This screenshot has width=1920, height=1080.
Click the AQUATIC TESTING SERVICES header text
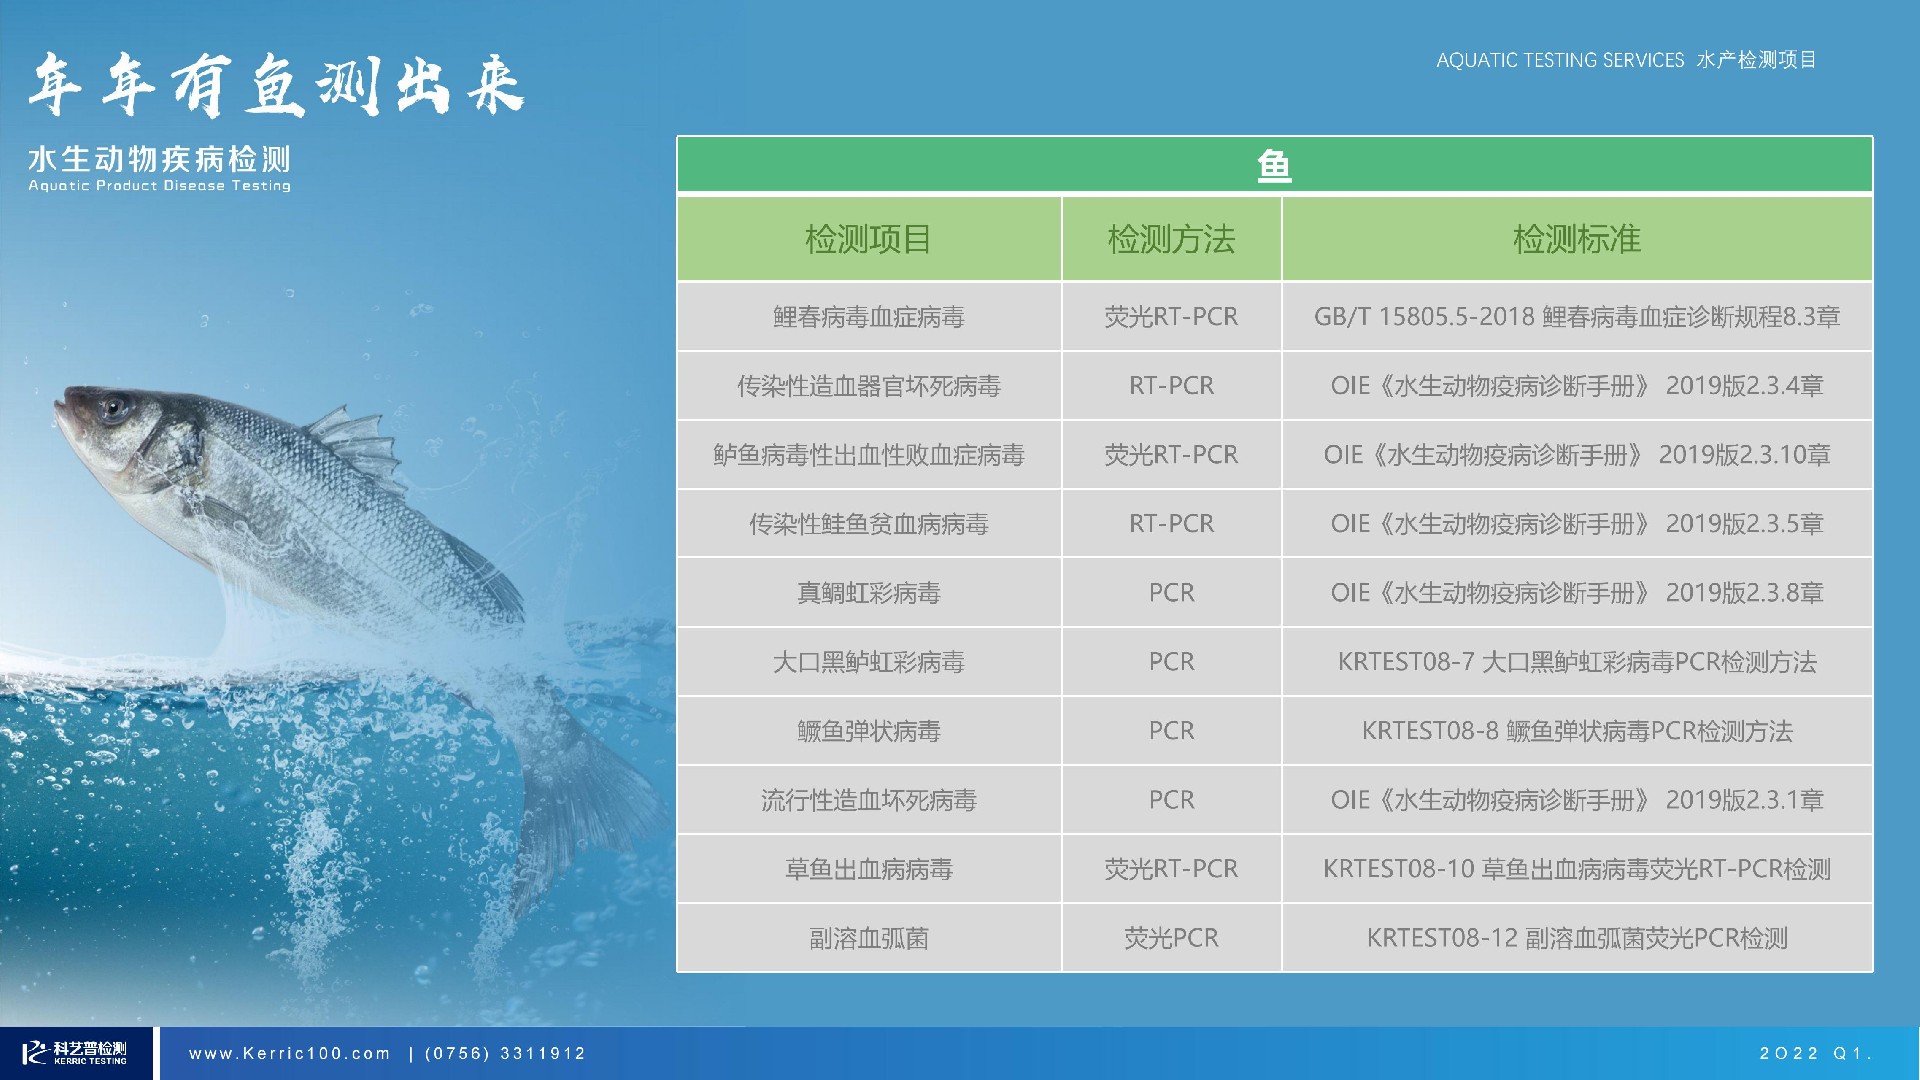coord(1560,60)
